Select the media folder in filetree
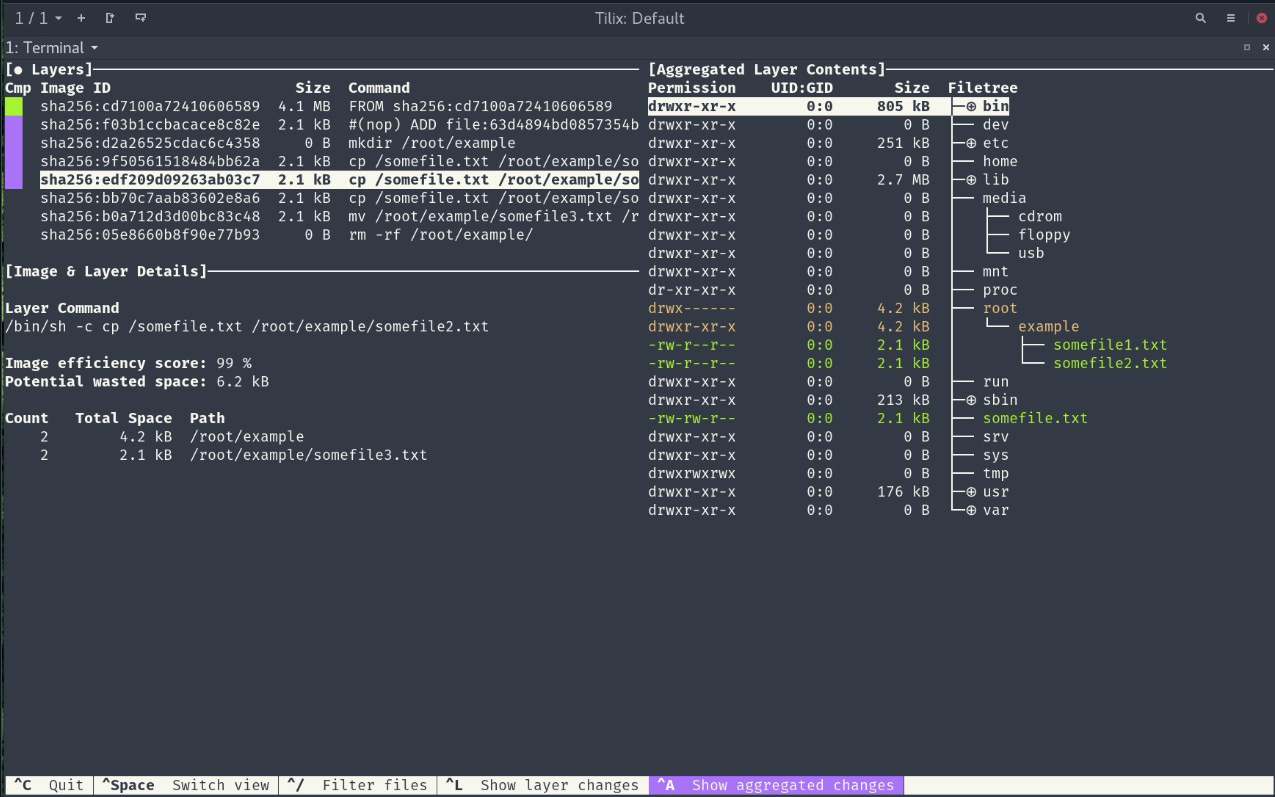 tap(1004, 198)
